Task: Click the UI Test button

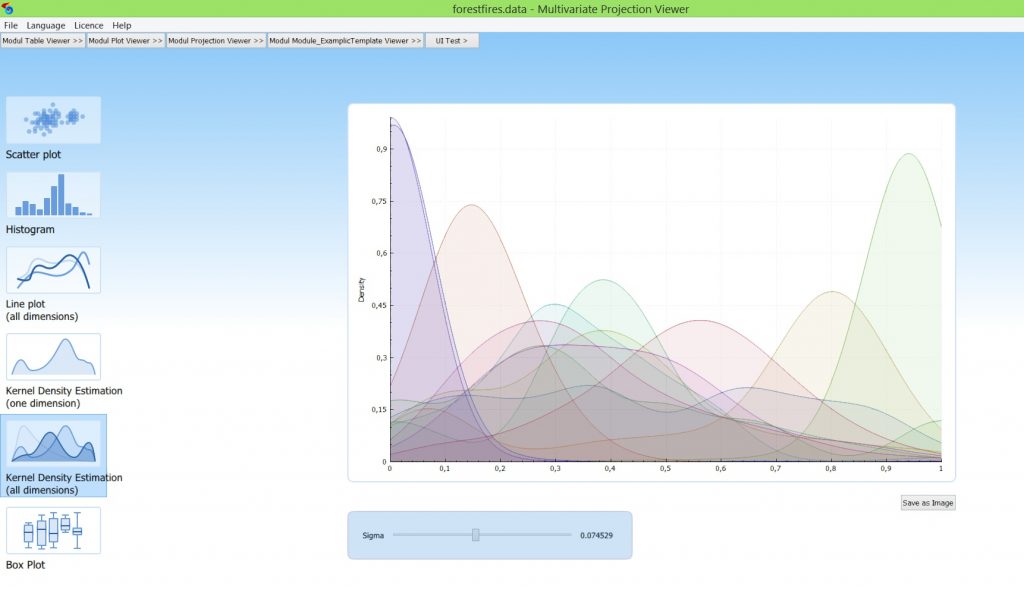Action: [452, 41]
